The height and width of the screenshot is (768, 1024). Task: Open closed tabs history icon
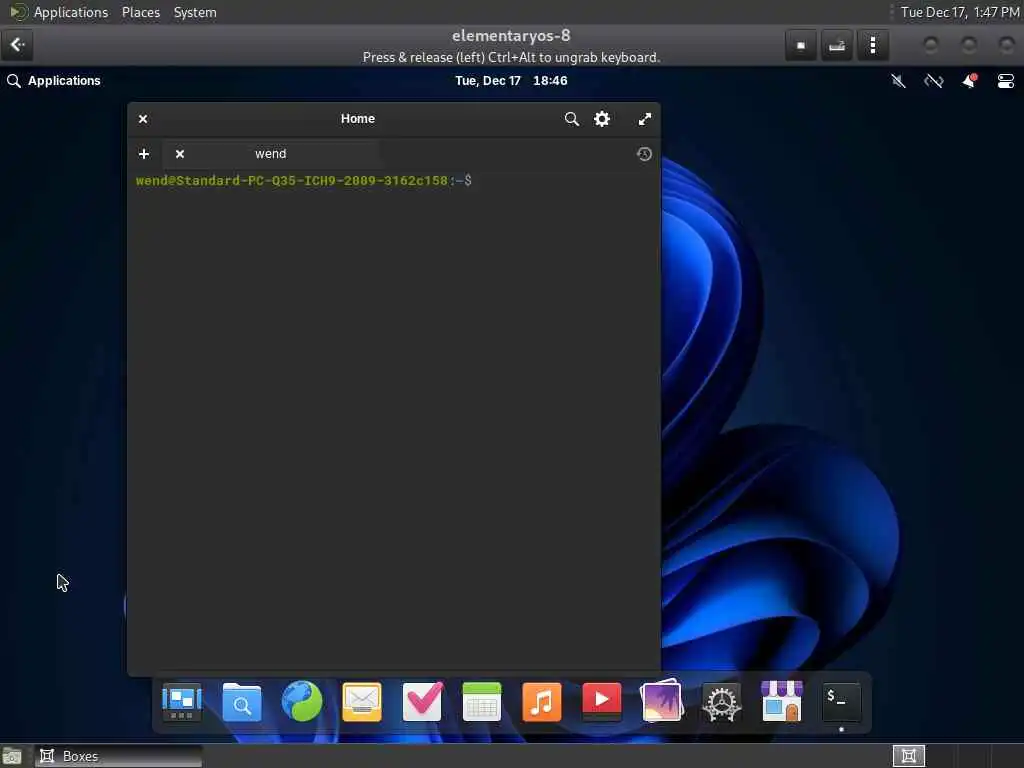[644, 154]
